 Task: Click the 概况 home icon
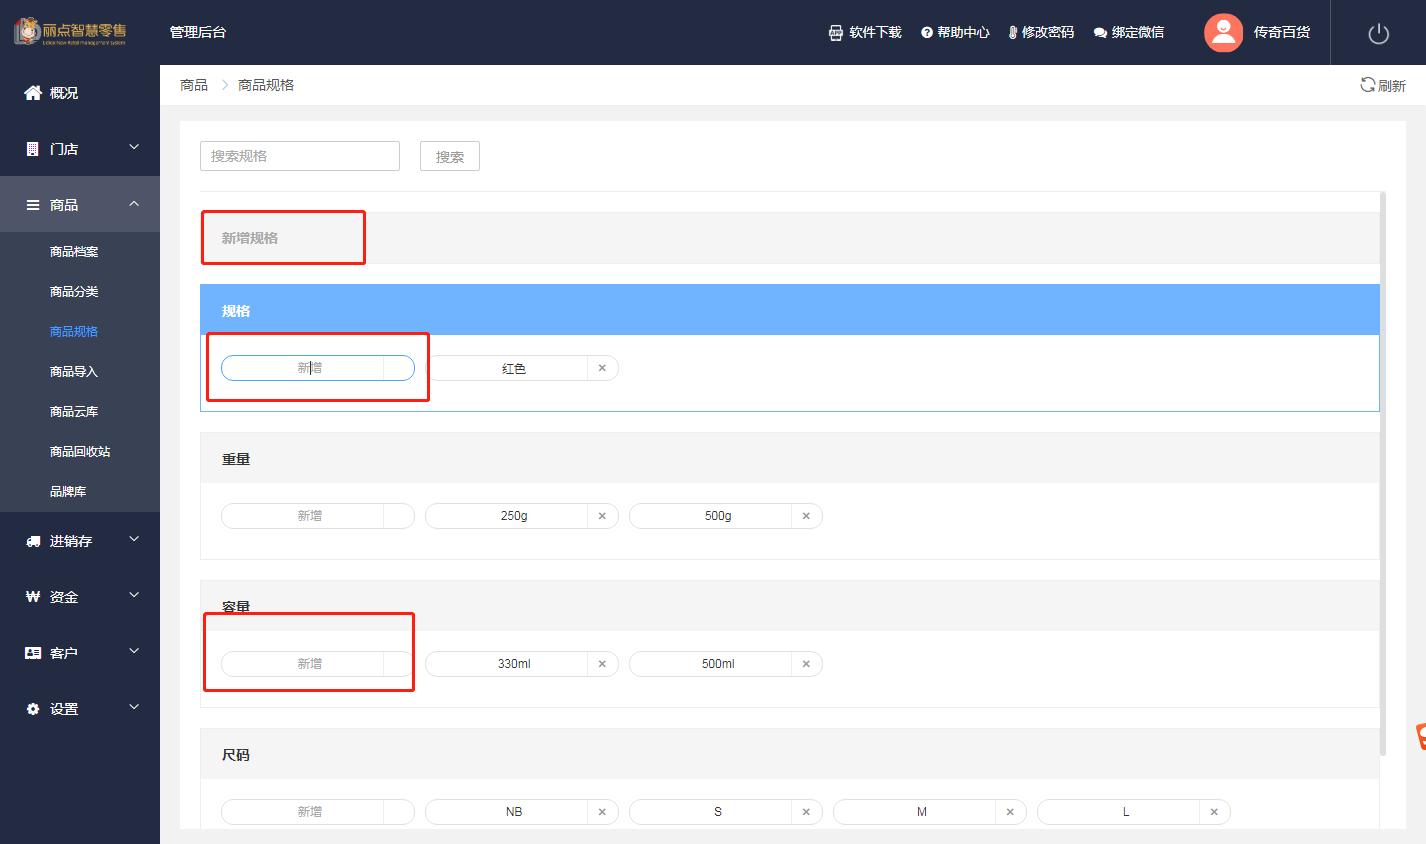point(33,93)
